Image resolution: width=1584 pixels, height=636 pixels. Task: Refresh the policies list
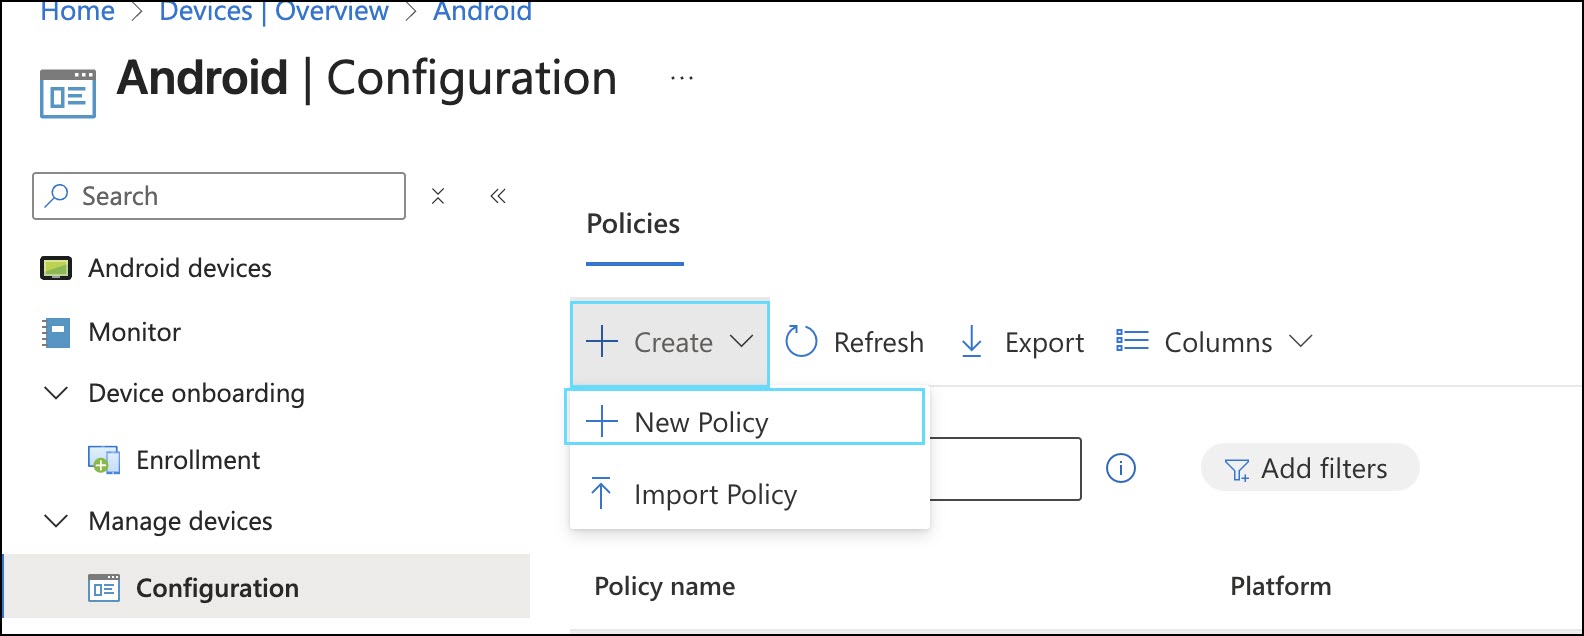coord(855,343)
